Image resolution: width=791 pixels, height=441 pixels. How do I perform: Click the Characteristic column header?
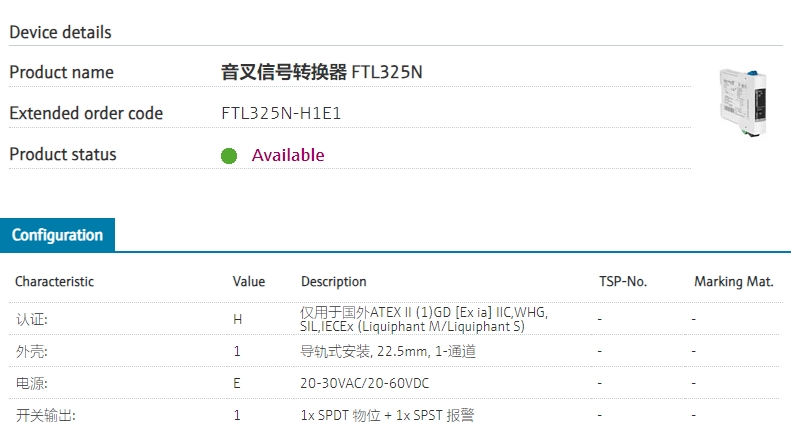click(x=54, y=282)
